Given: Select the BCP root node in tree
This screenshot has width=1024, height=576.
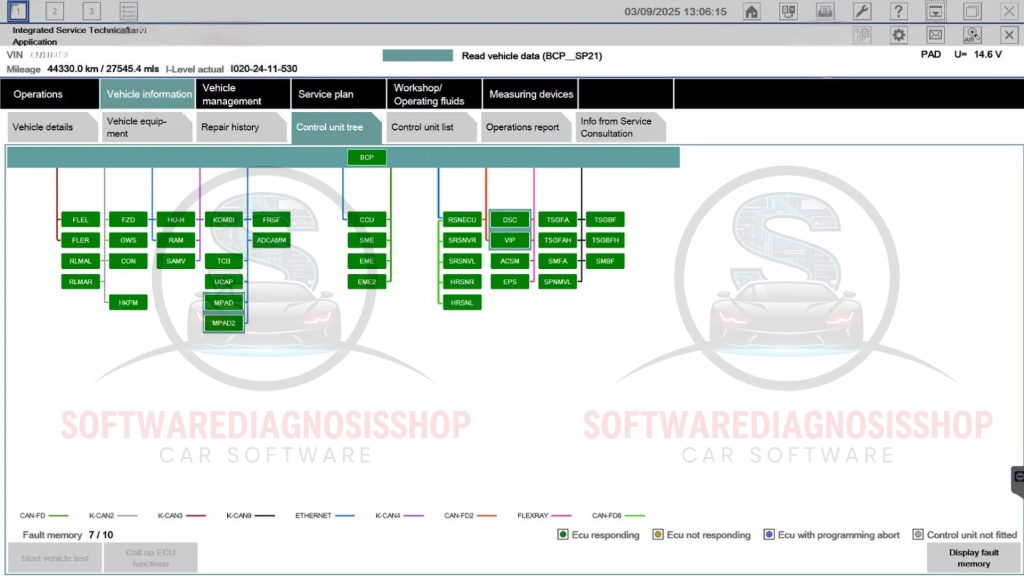Looking at the screenshot, I should point(367,157).
